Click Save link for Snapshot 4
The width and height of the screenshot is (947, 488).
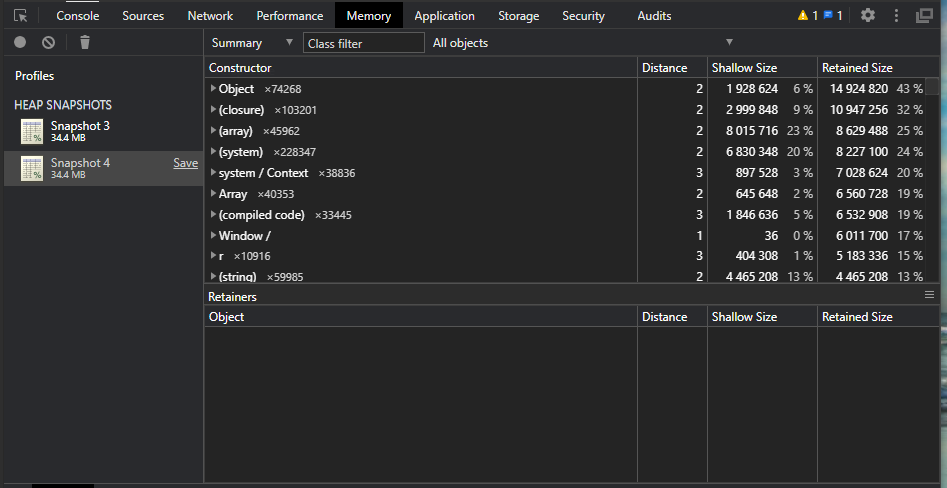point(185,163)
